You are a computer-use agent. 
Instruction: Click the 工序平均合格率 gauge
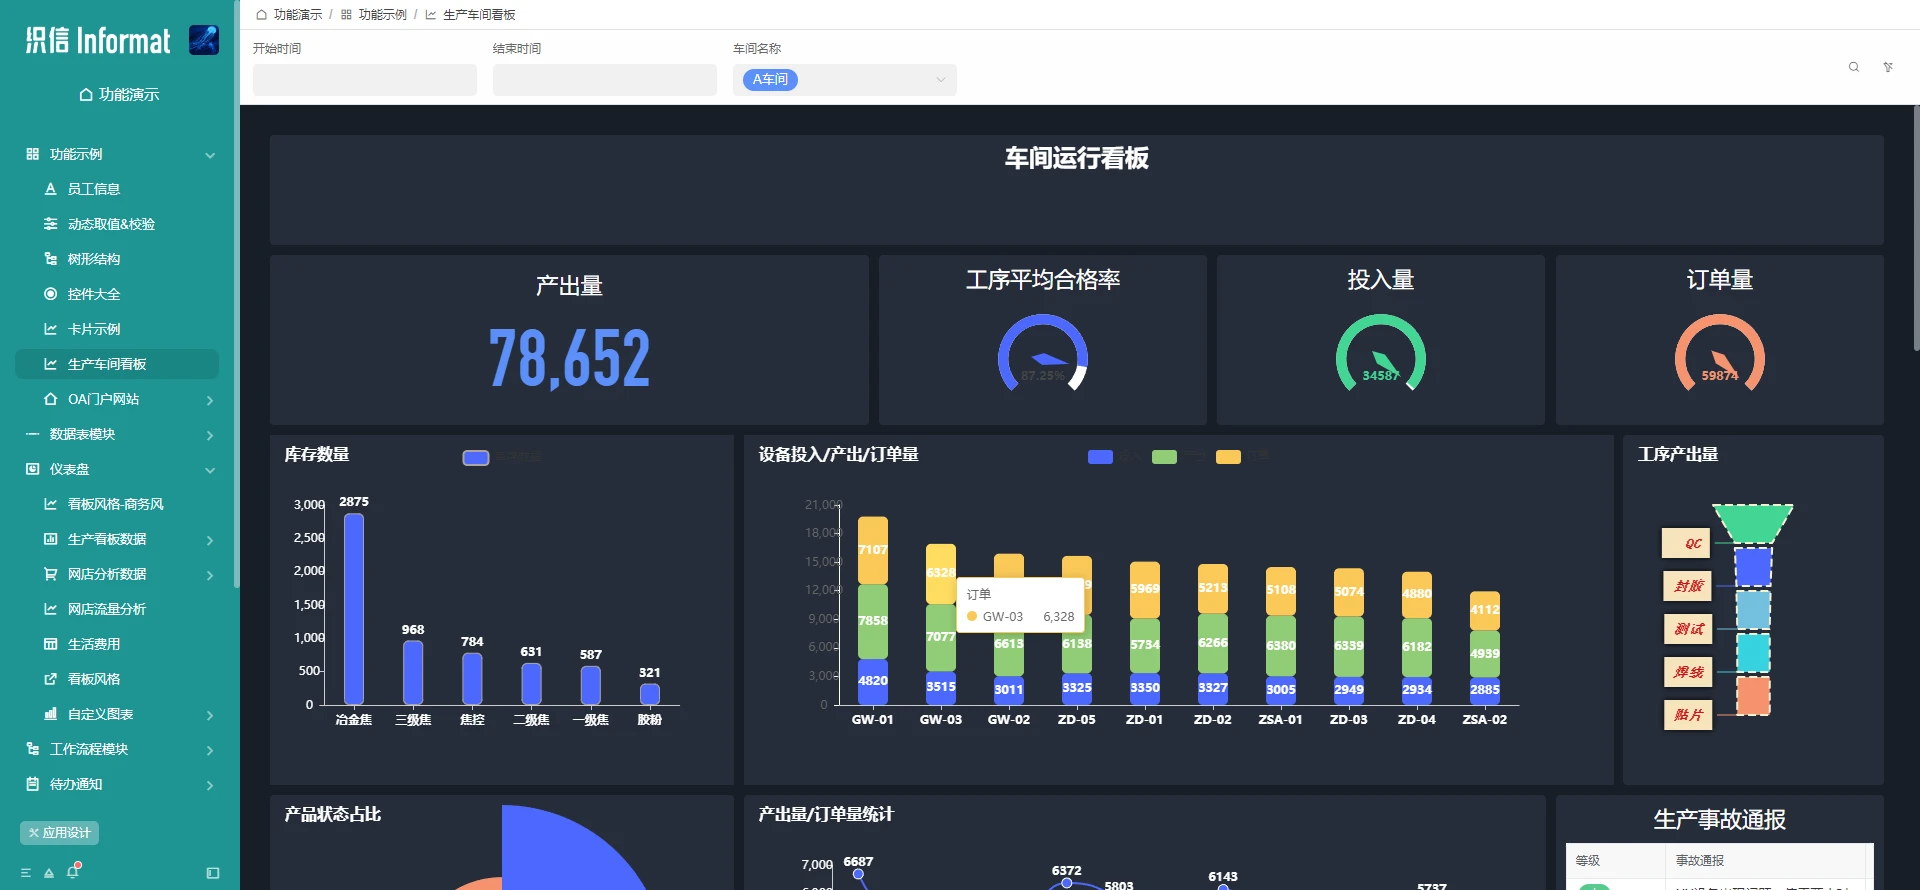tap(1043, 354)
